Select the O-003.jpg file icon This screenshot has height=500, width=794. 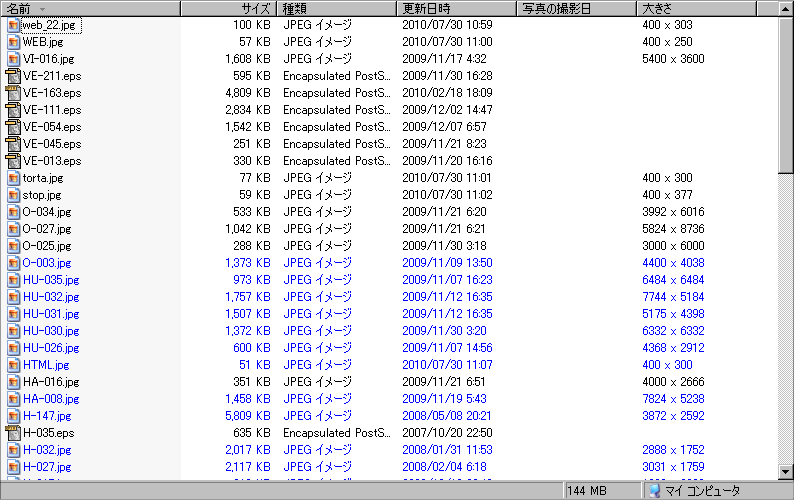coord(14,263)
